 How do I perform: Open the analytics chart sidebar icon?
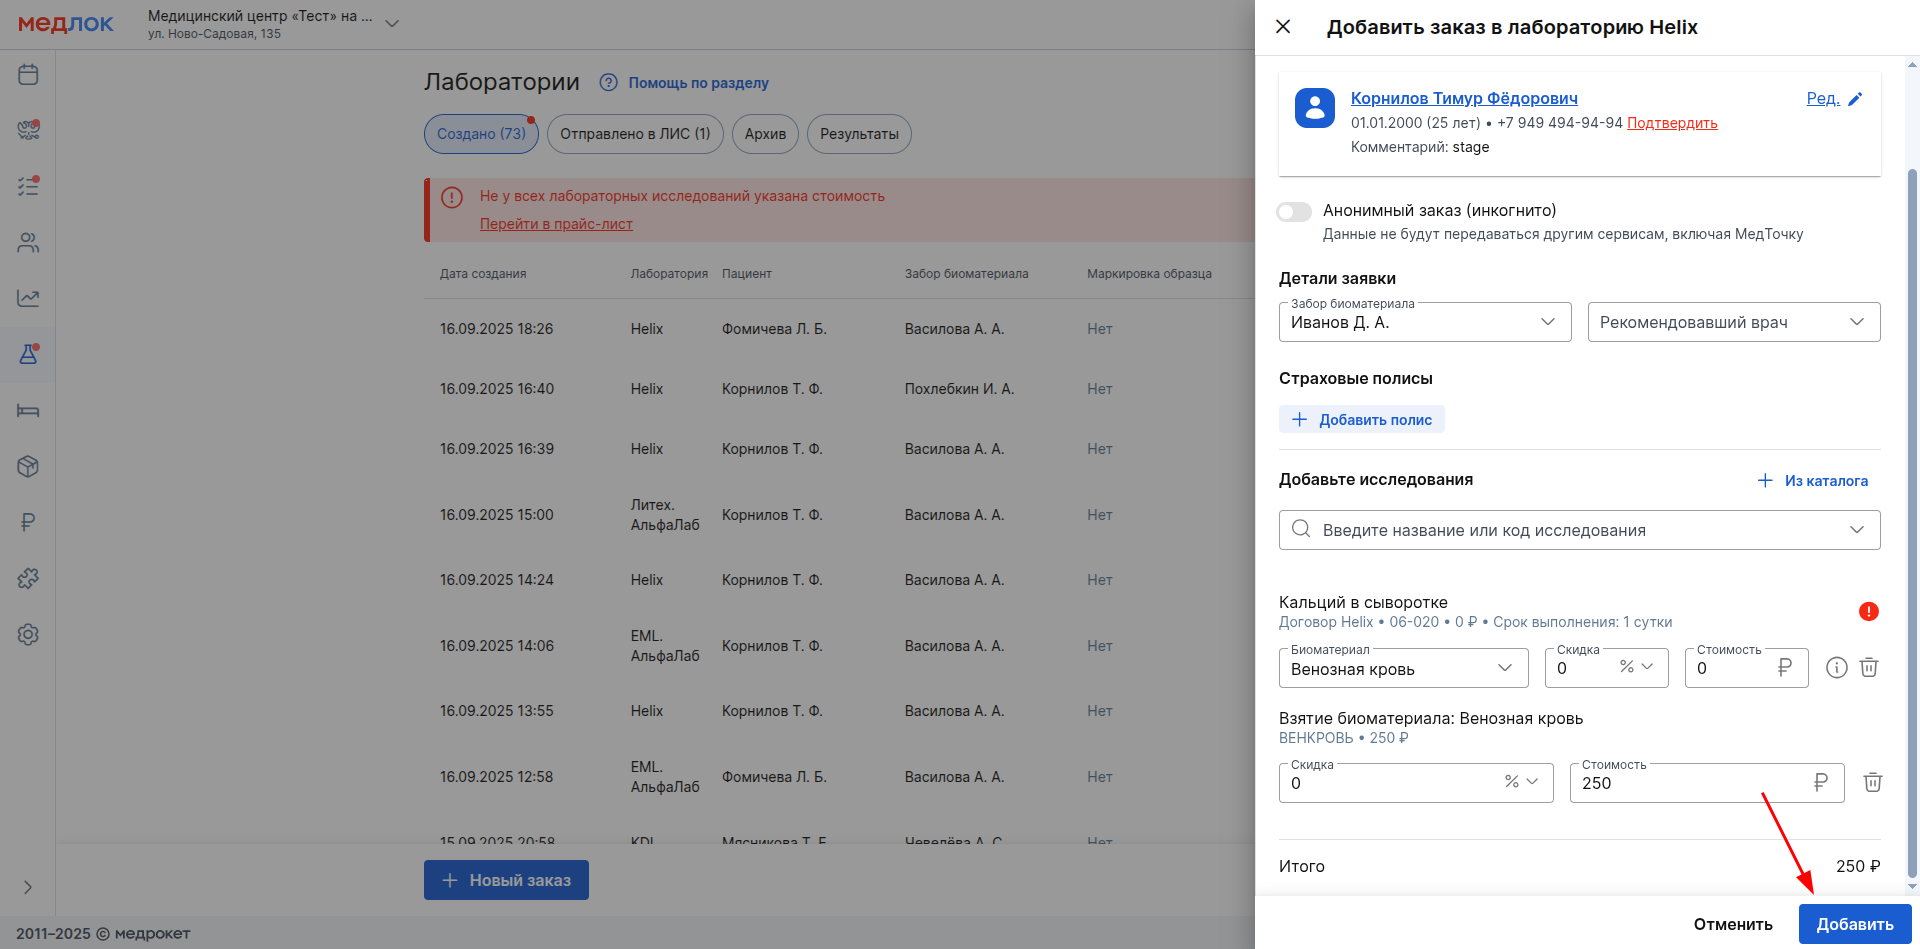point(28,298)
